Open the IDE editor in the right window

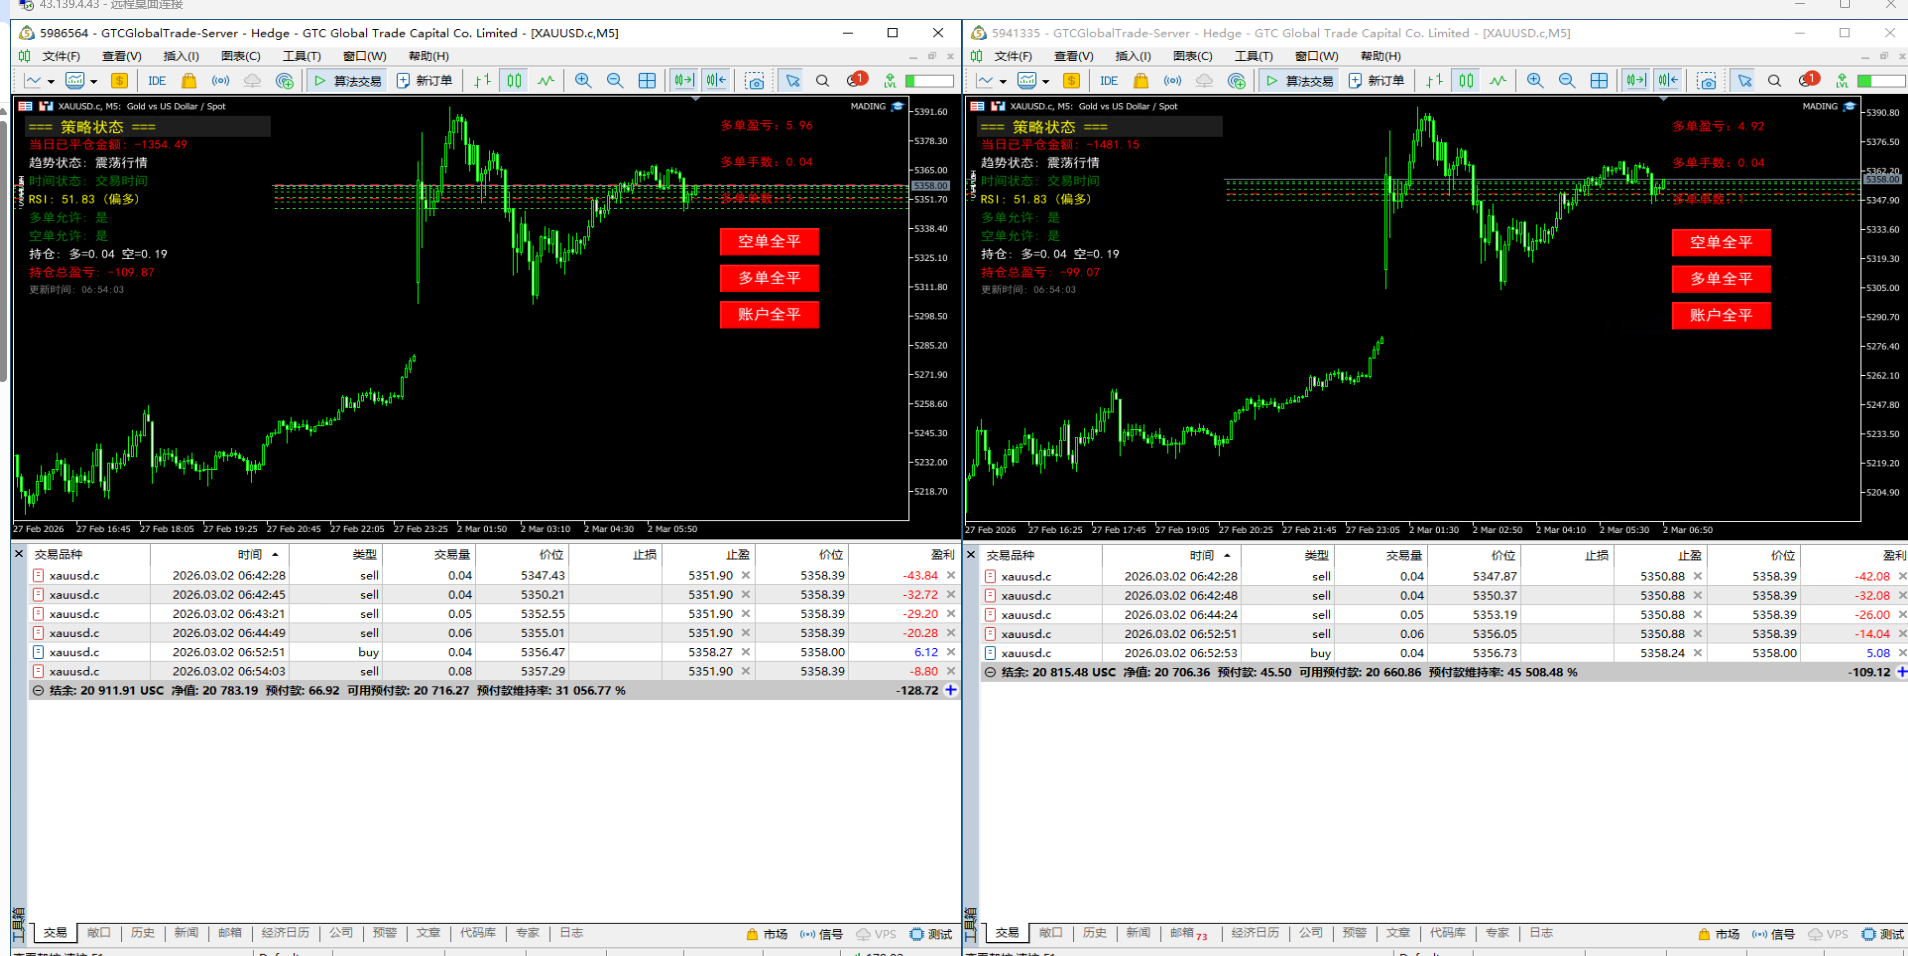coord(1109,81)
